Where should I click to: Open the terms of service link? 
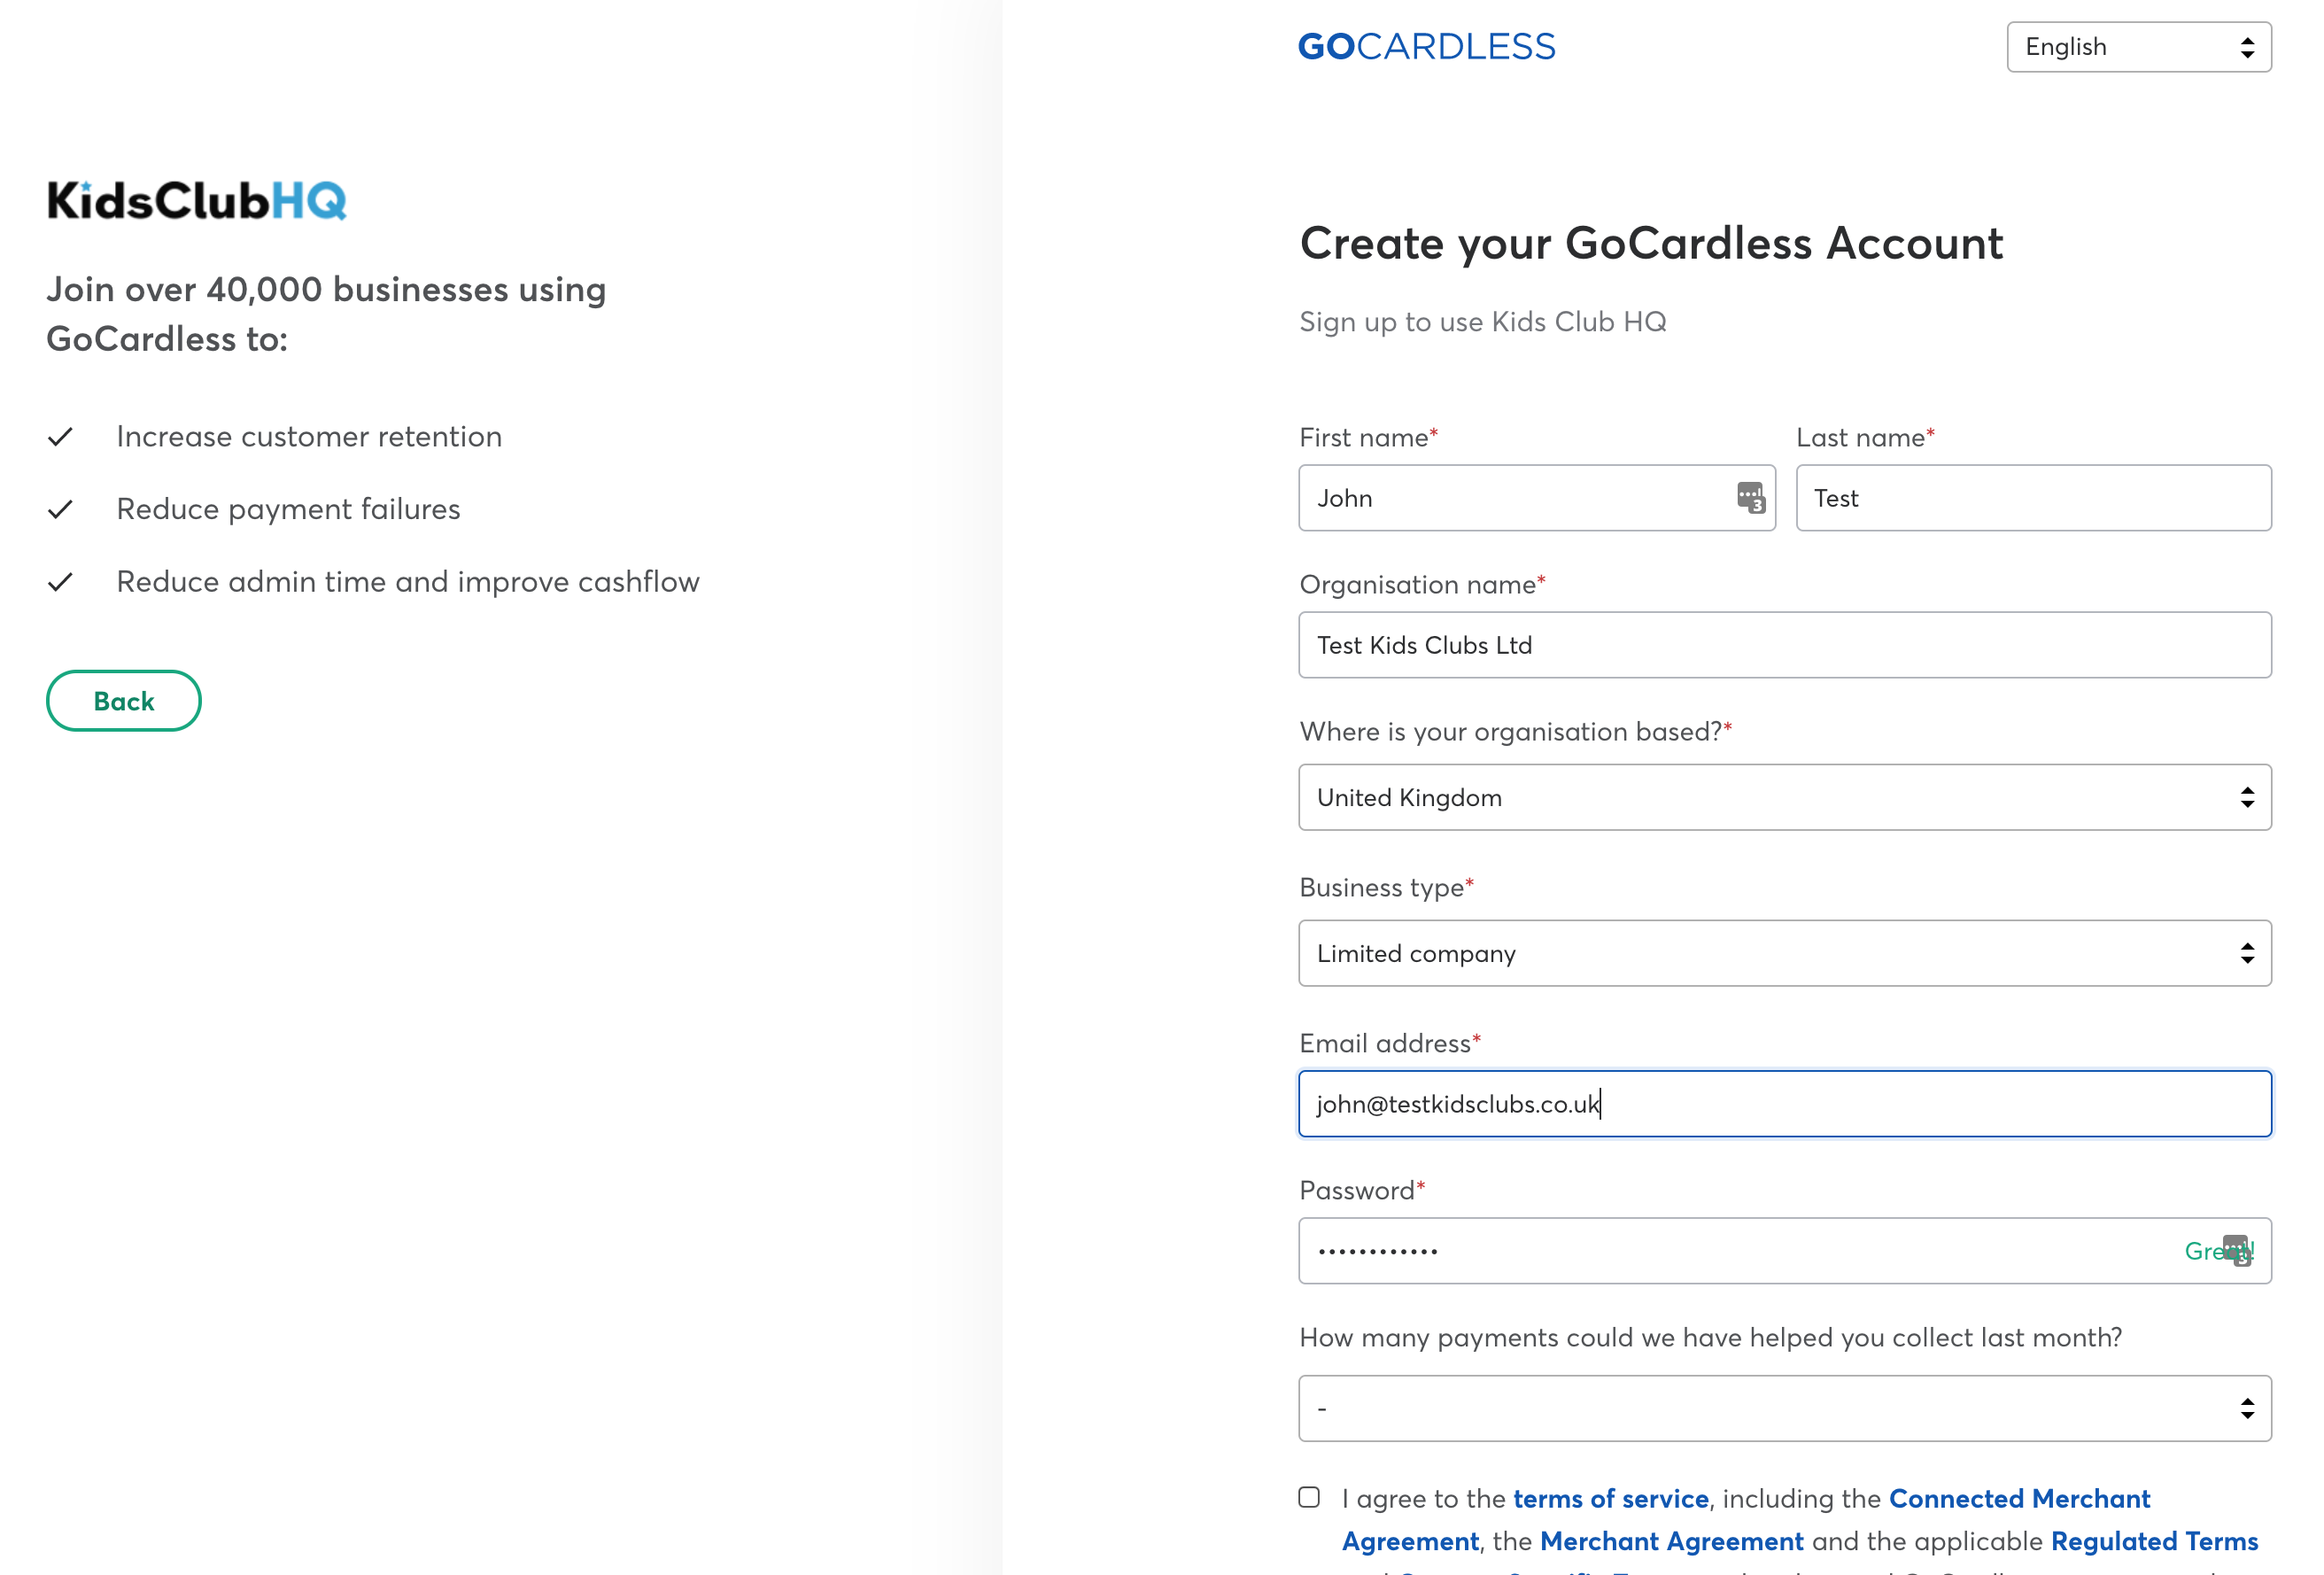1610,1498
